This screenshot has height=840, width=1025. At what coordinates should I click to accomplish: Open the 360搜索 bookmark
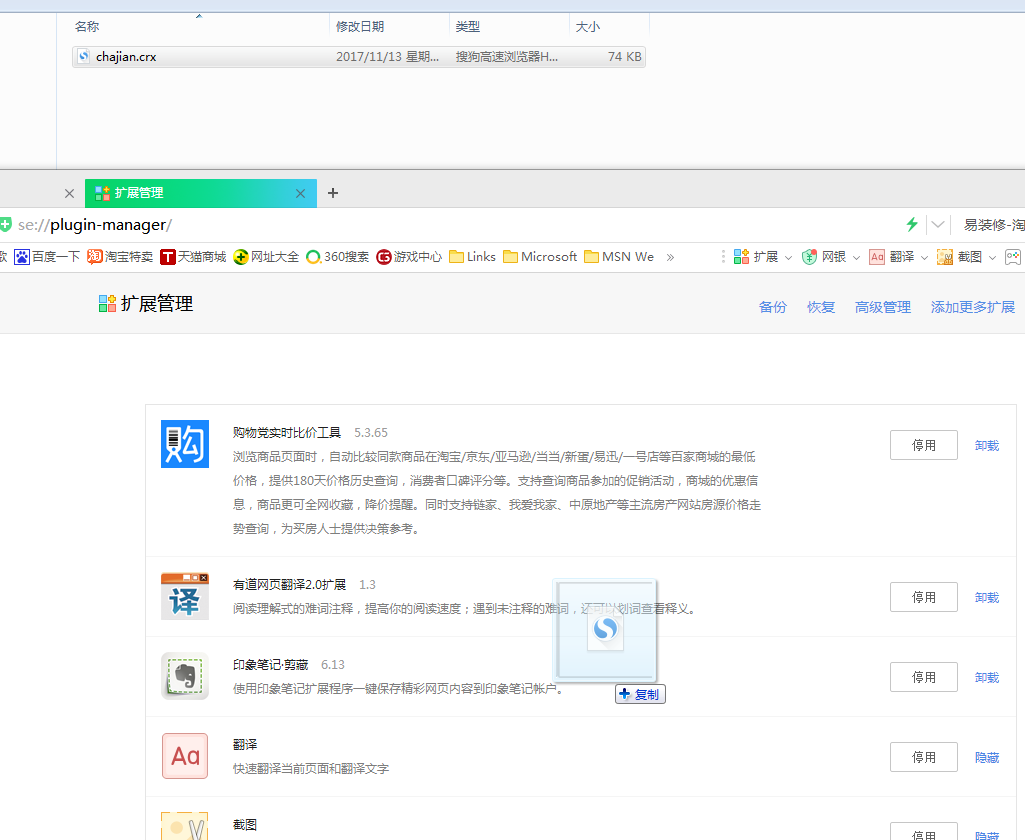pyautogui.click(x=337, y=257)
